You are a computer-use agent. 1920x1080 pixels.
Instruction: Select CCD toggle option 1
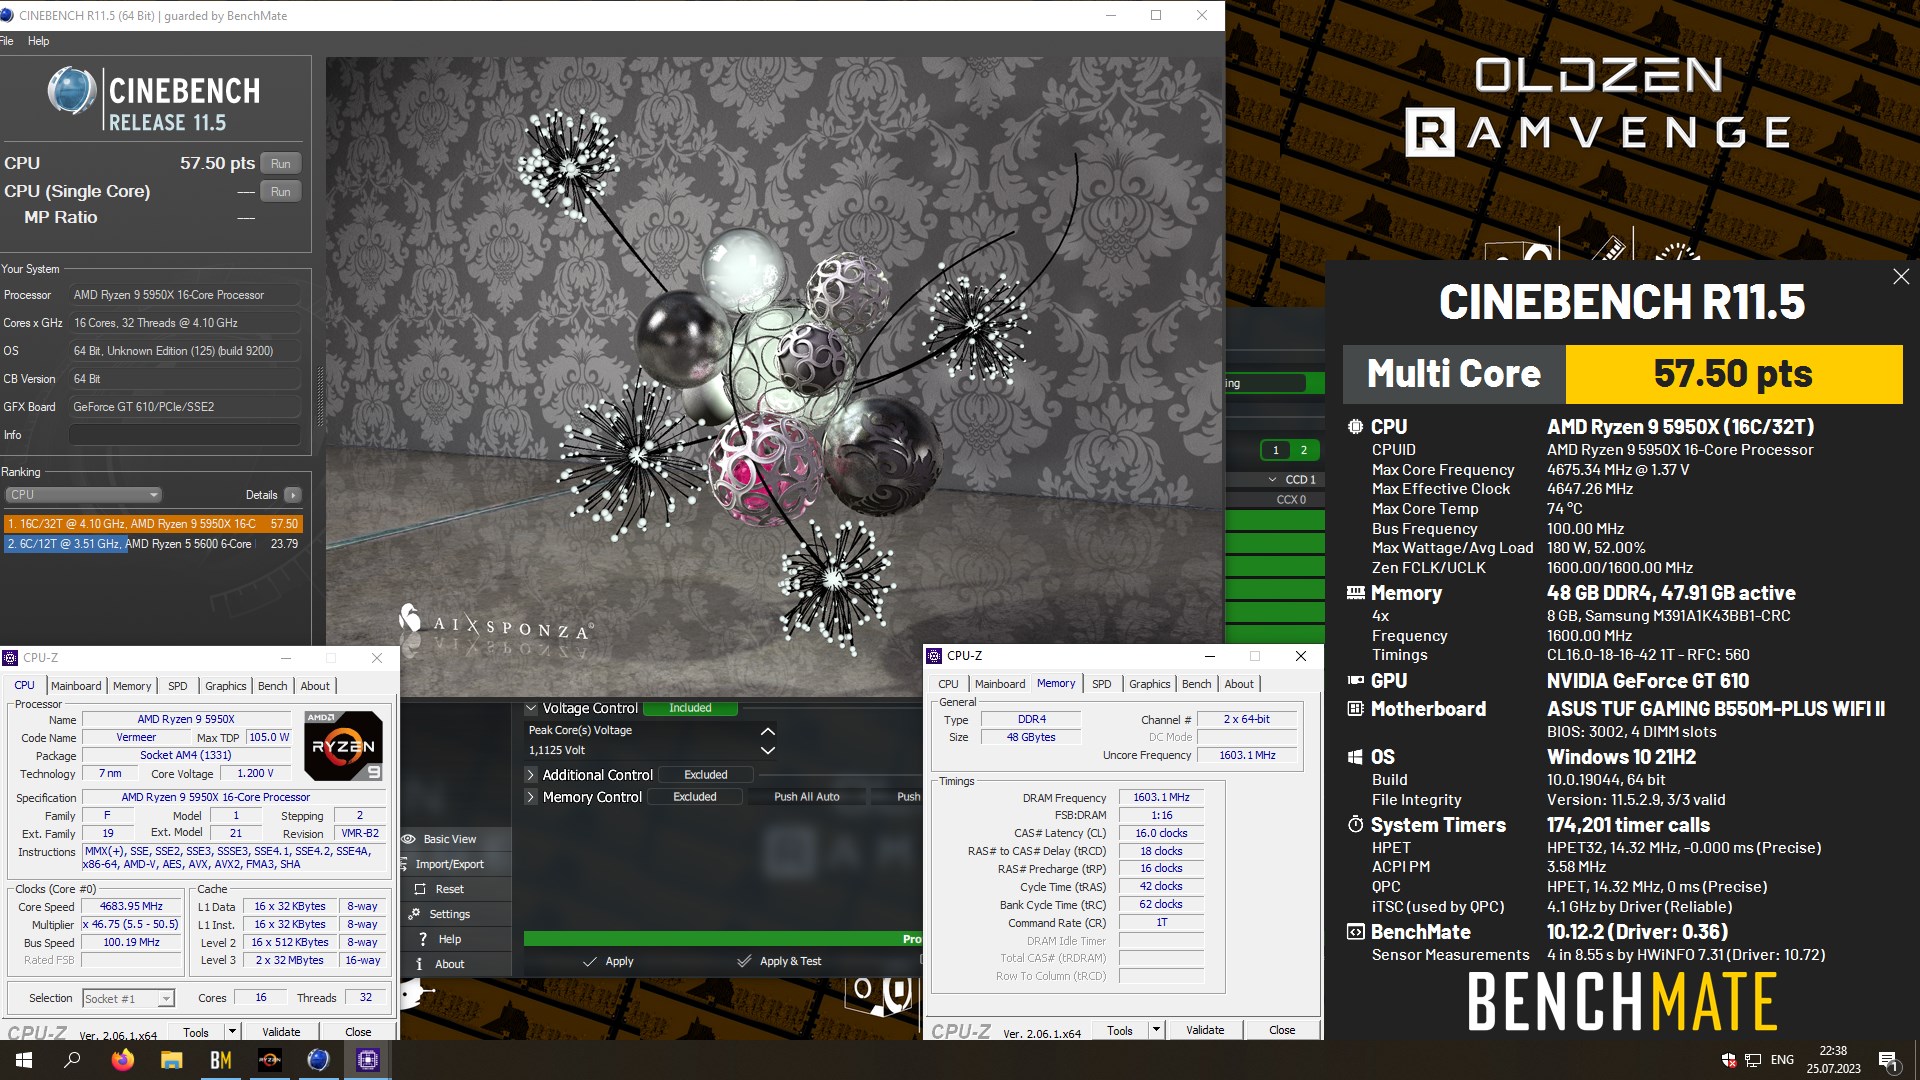click(1275, 450)
